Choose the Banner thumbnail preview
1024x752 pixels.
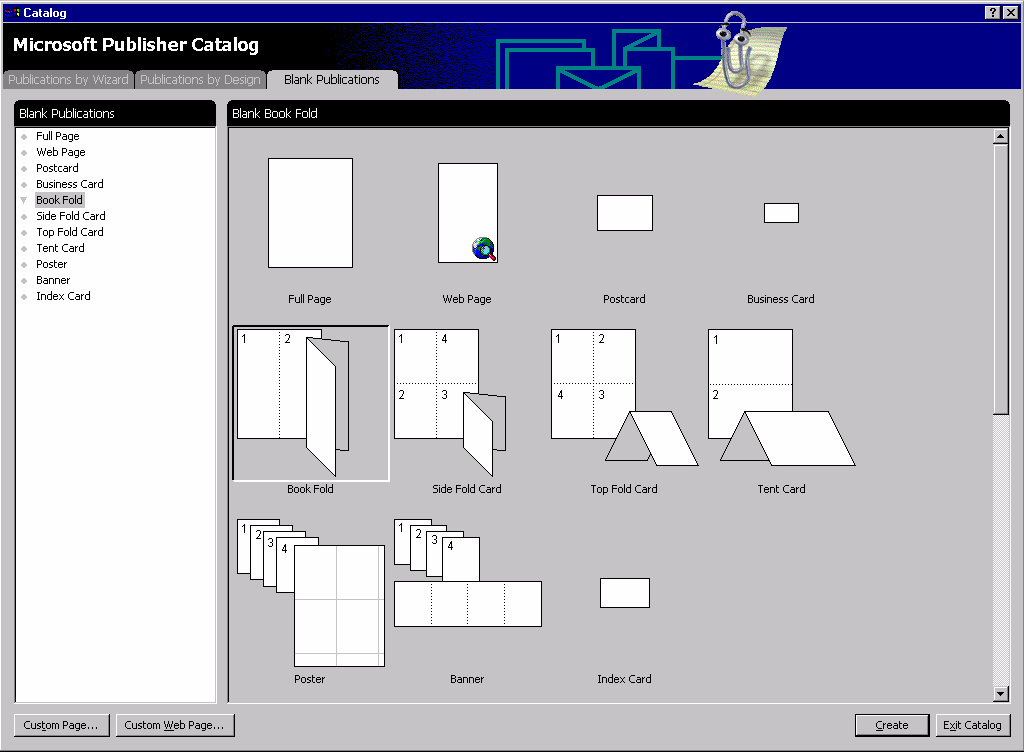click(x=468, y=573)
